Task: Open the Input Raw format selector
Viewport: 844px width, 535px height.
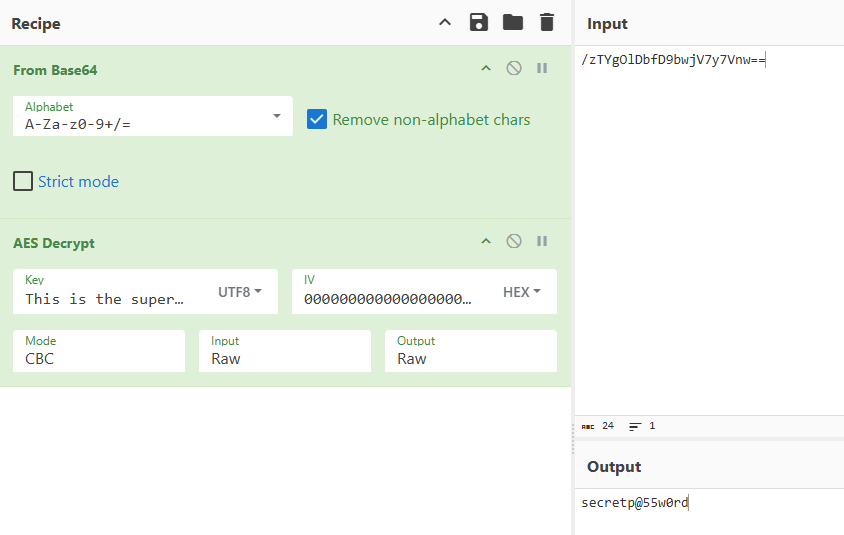Action: (x=285, y=351)
